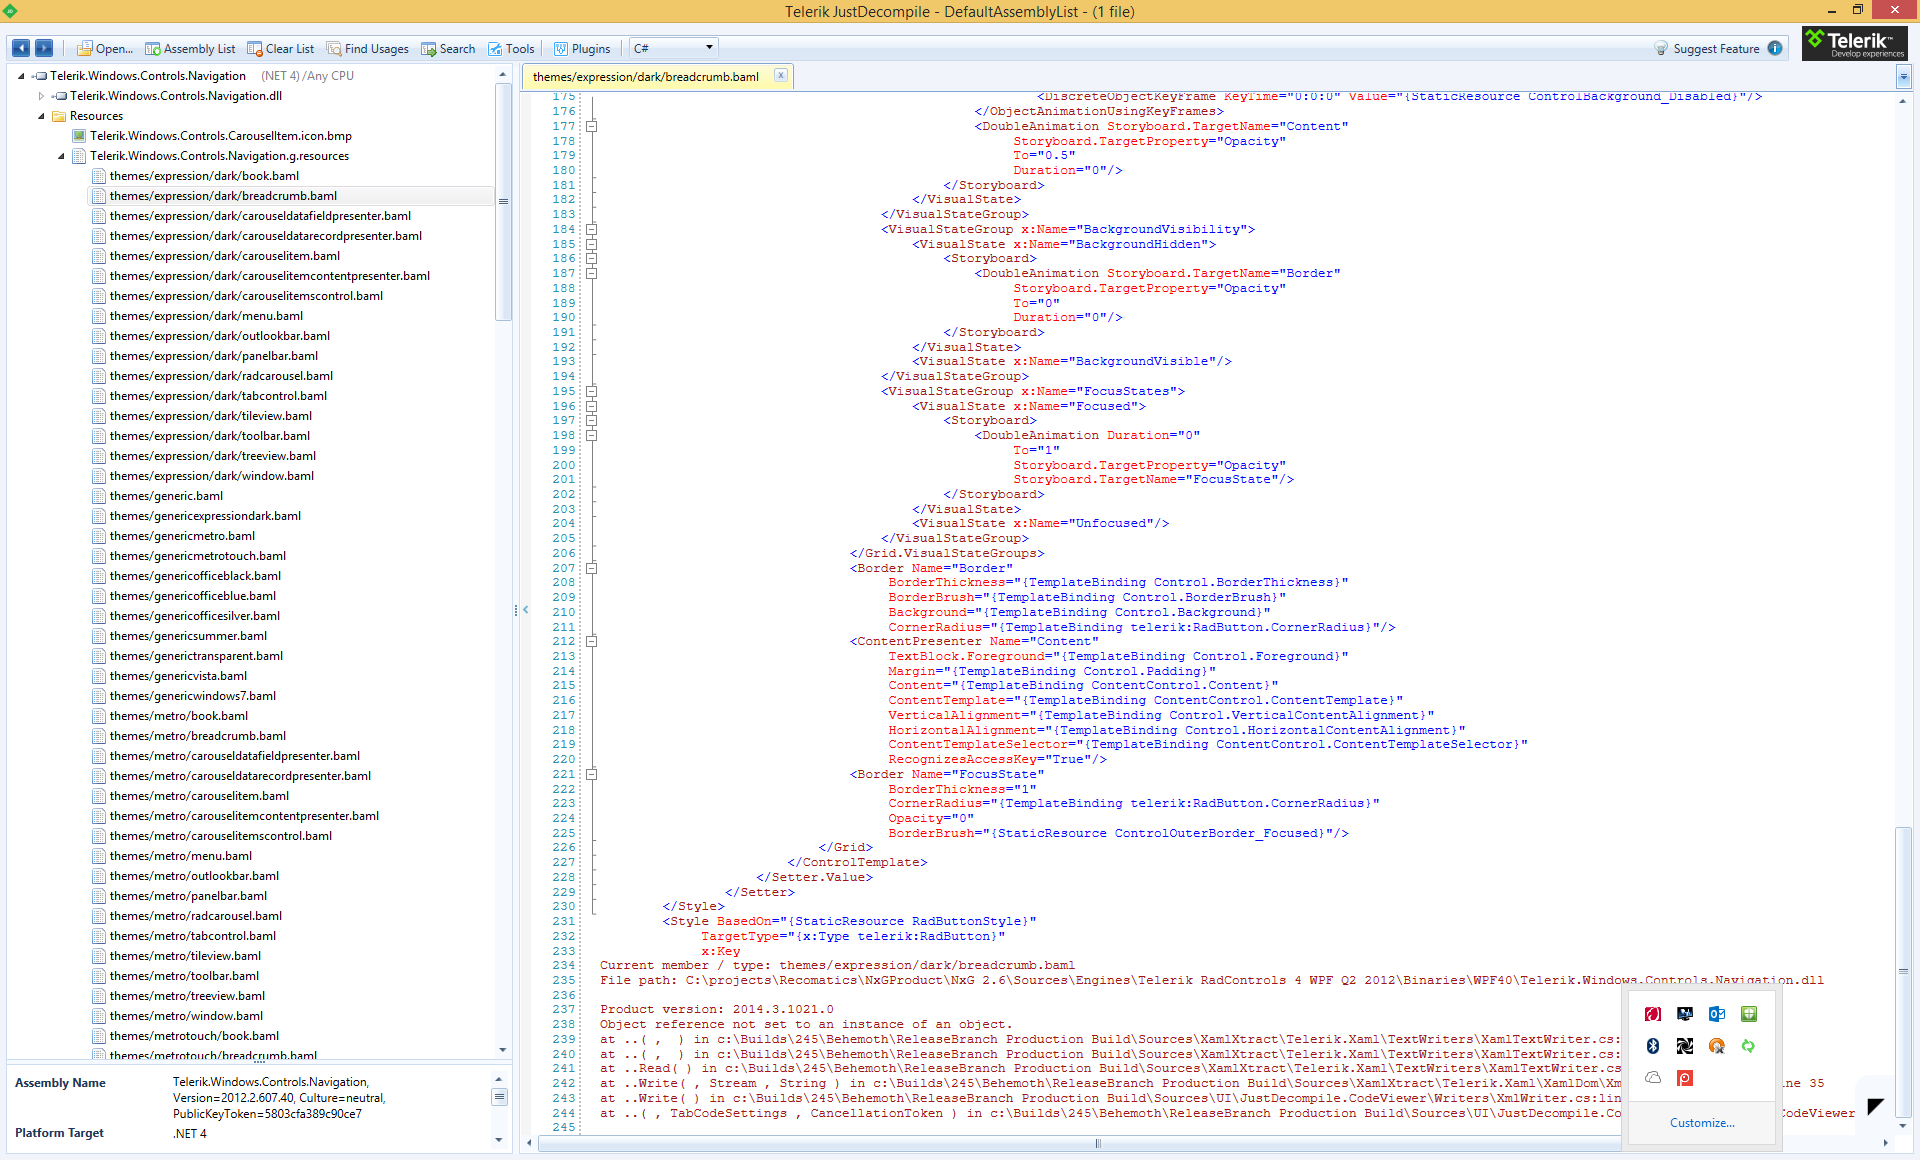Click the Product version line in code
The image size is (1920, 1160).
716,1009
